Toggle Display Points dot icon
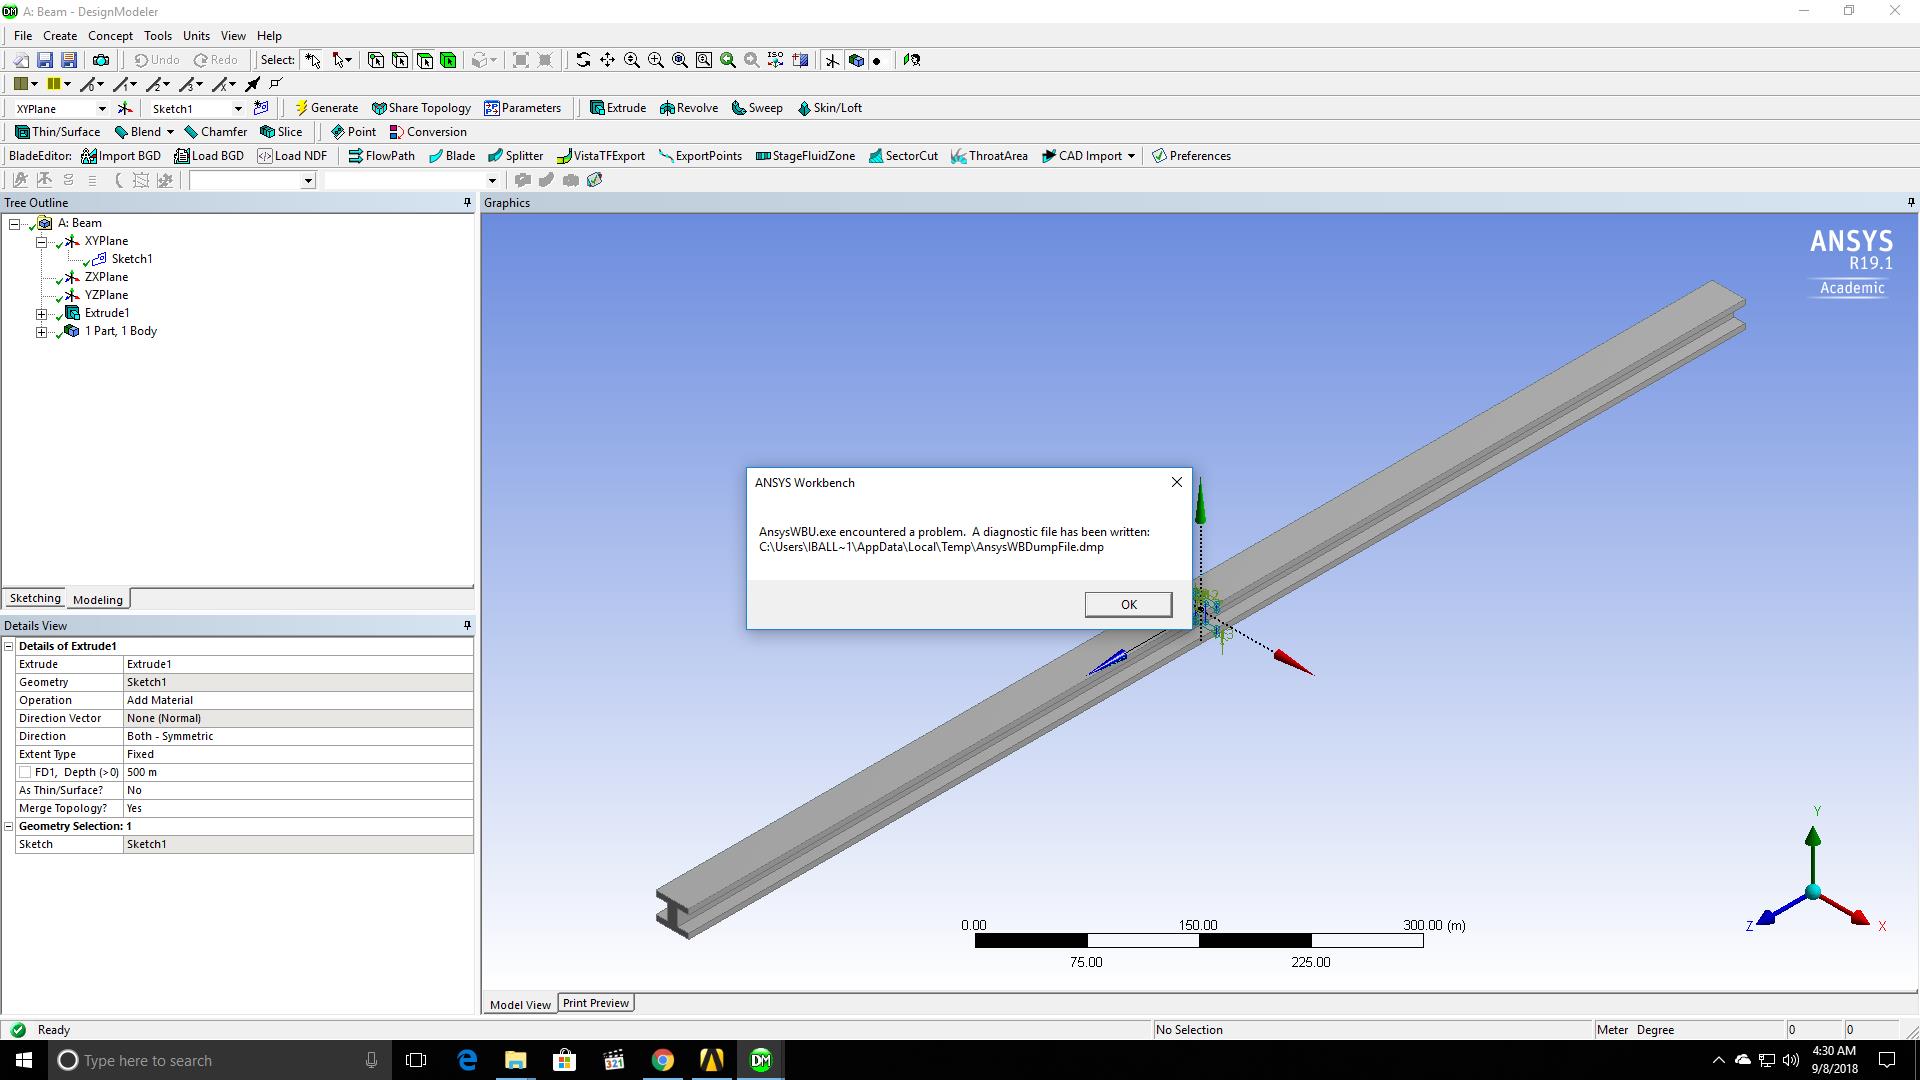Screen dimensions: 1920x1080 (x=877, y=60)
